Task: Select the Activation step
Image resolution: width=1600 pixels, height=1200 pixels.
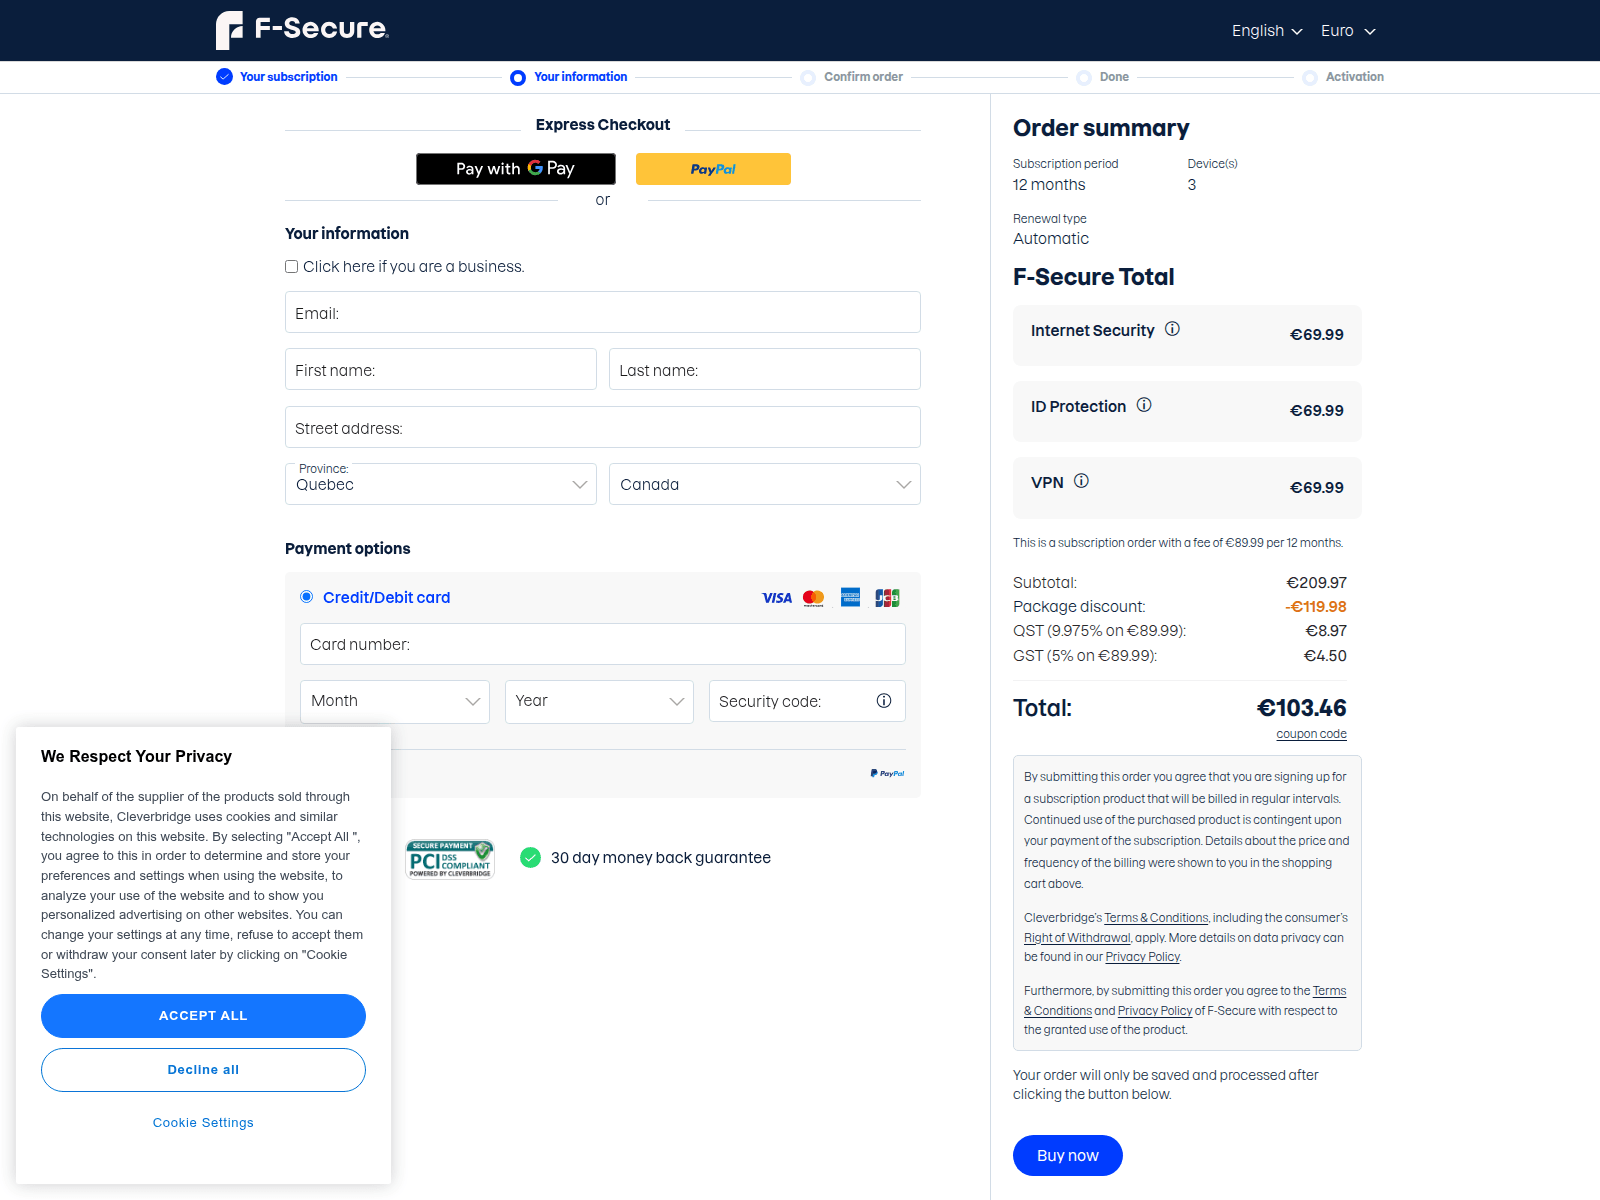Action: point(1343,77)
